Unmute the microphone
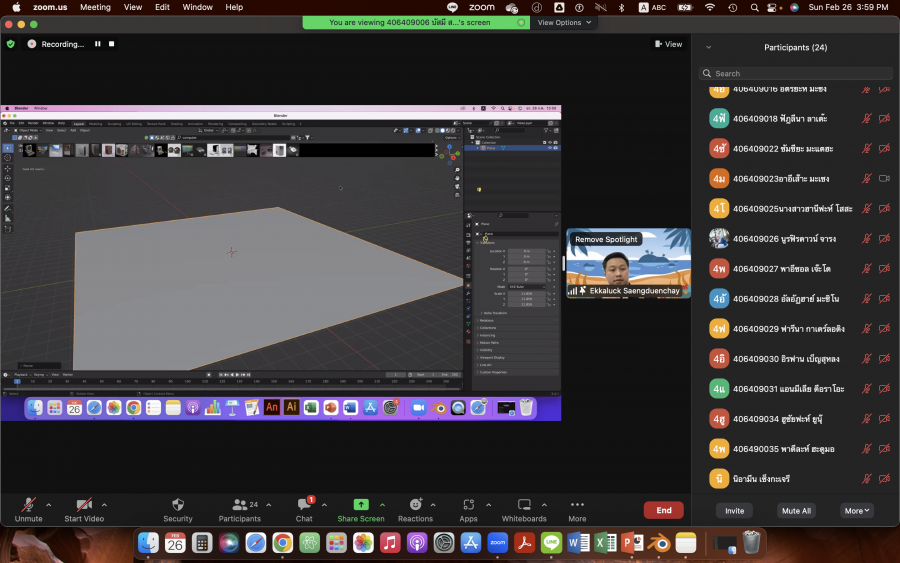This screenshot has width=900, height=563. (28, 506)
